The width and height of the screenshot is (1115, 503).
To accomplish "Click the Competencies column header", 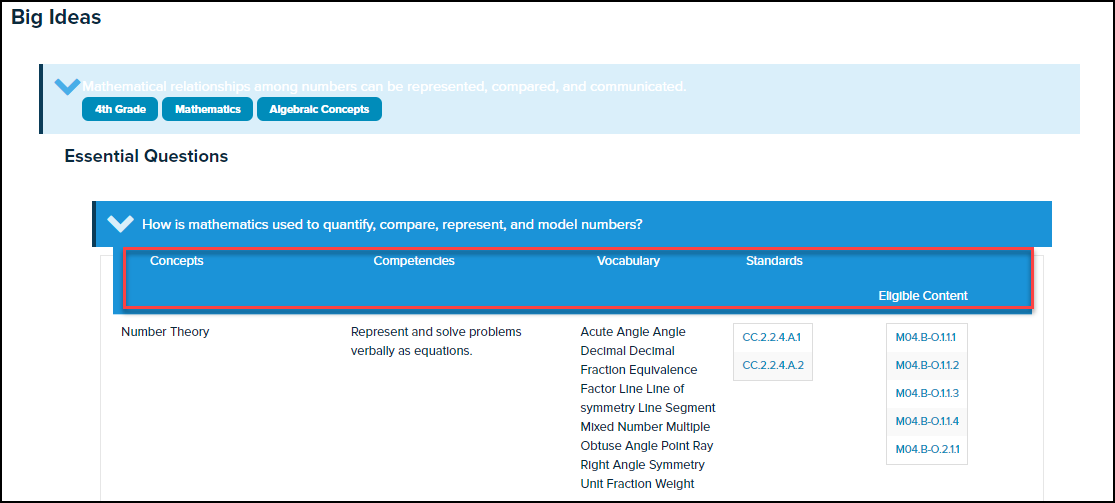I will [414, 261].
